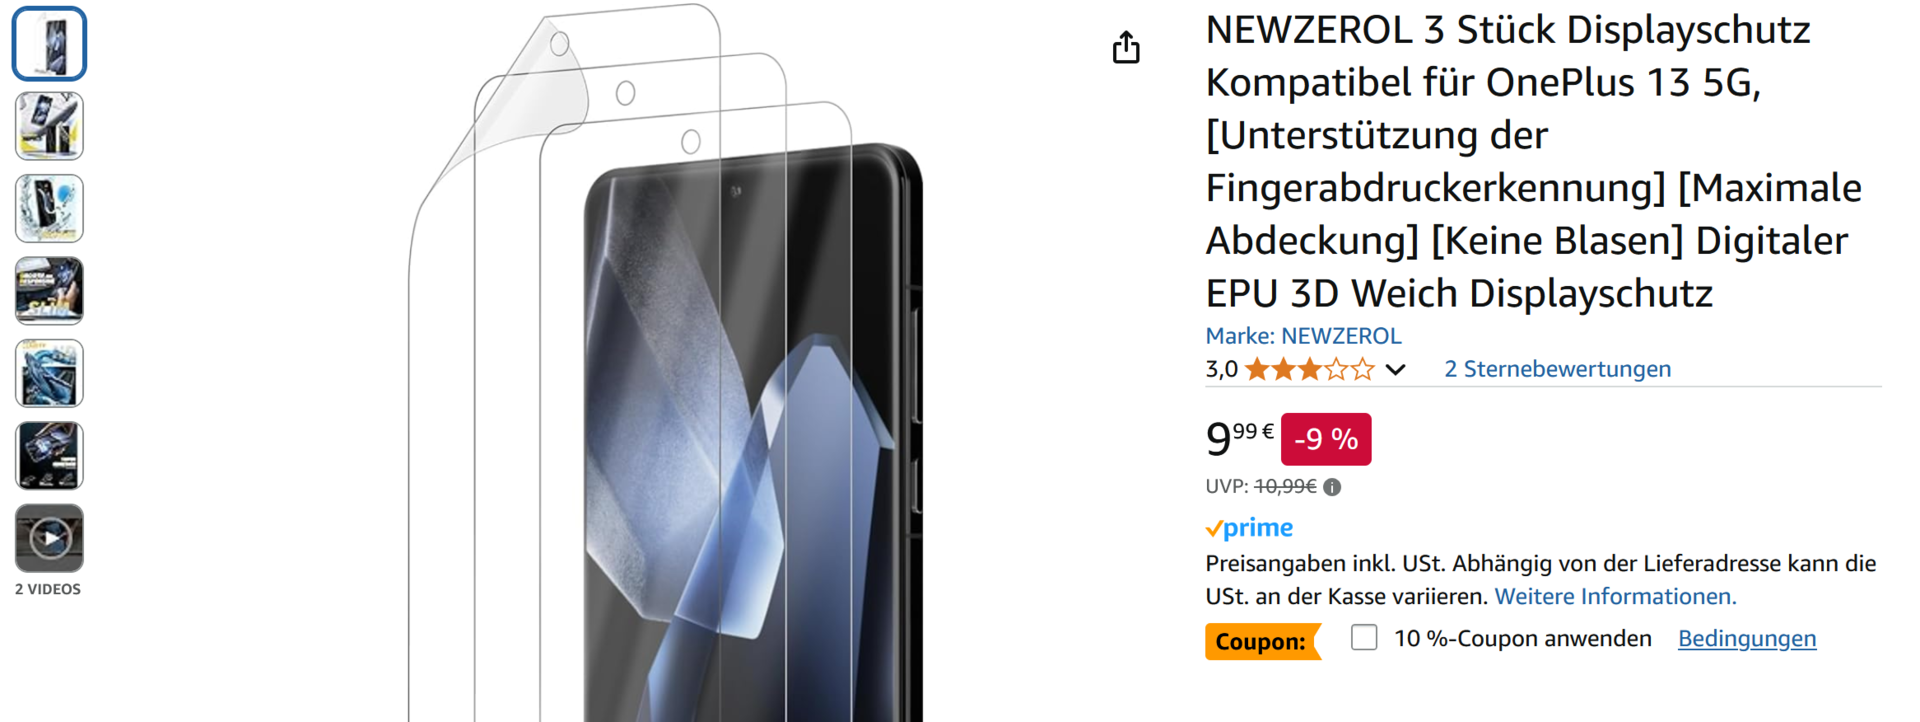The height and width of the screenshot is (722, 1920).
Task: Select the first product thumbnail
Action: click(49, 44)
